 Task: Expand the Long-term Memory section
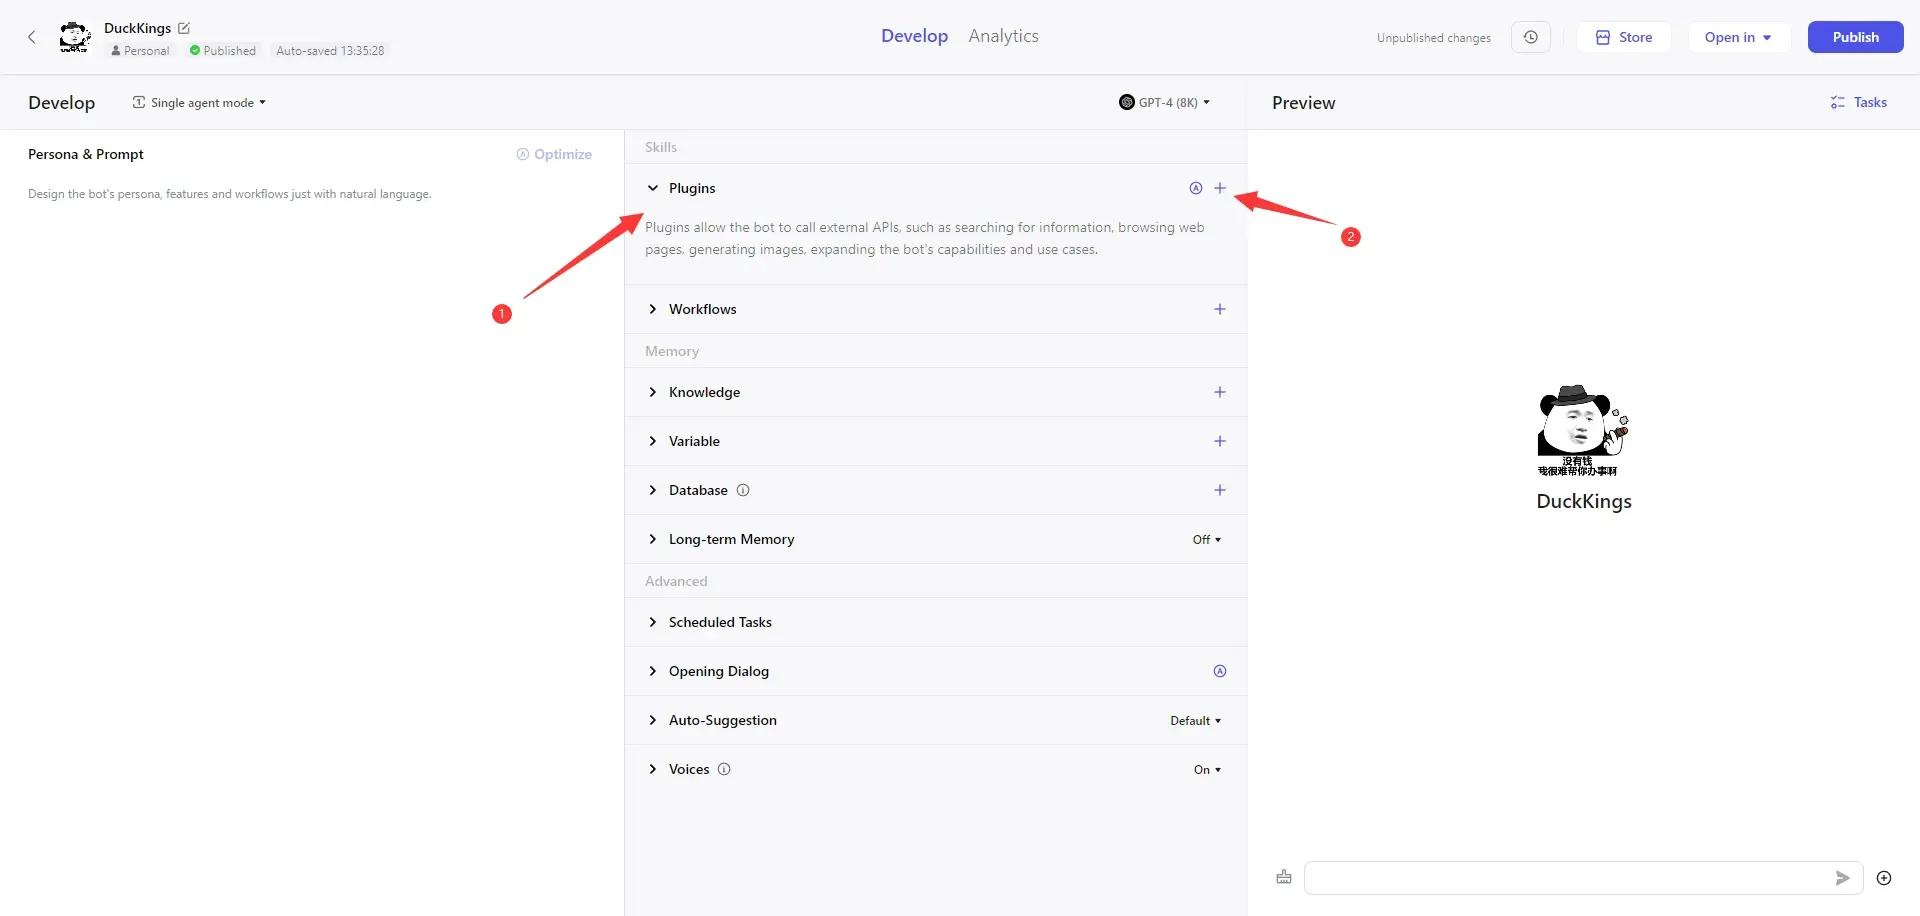653,539
